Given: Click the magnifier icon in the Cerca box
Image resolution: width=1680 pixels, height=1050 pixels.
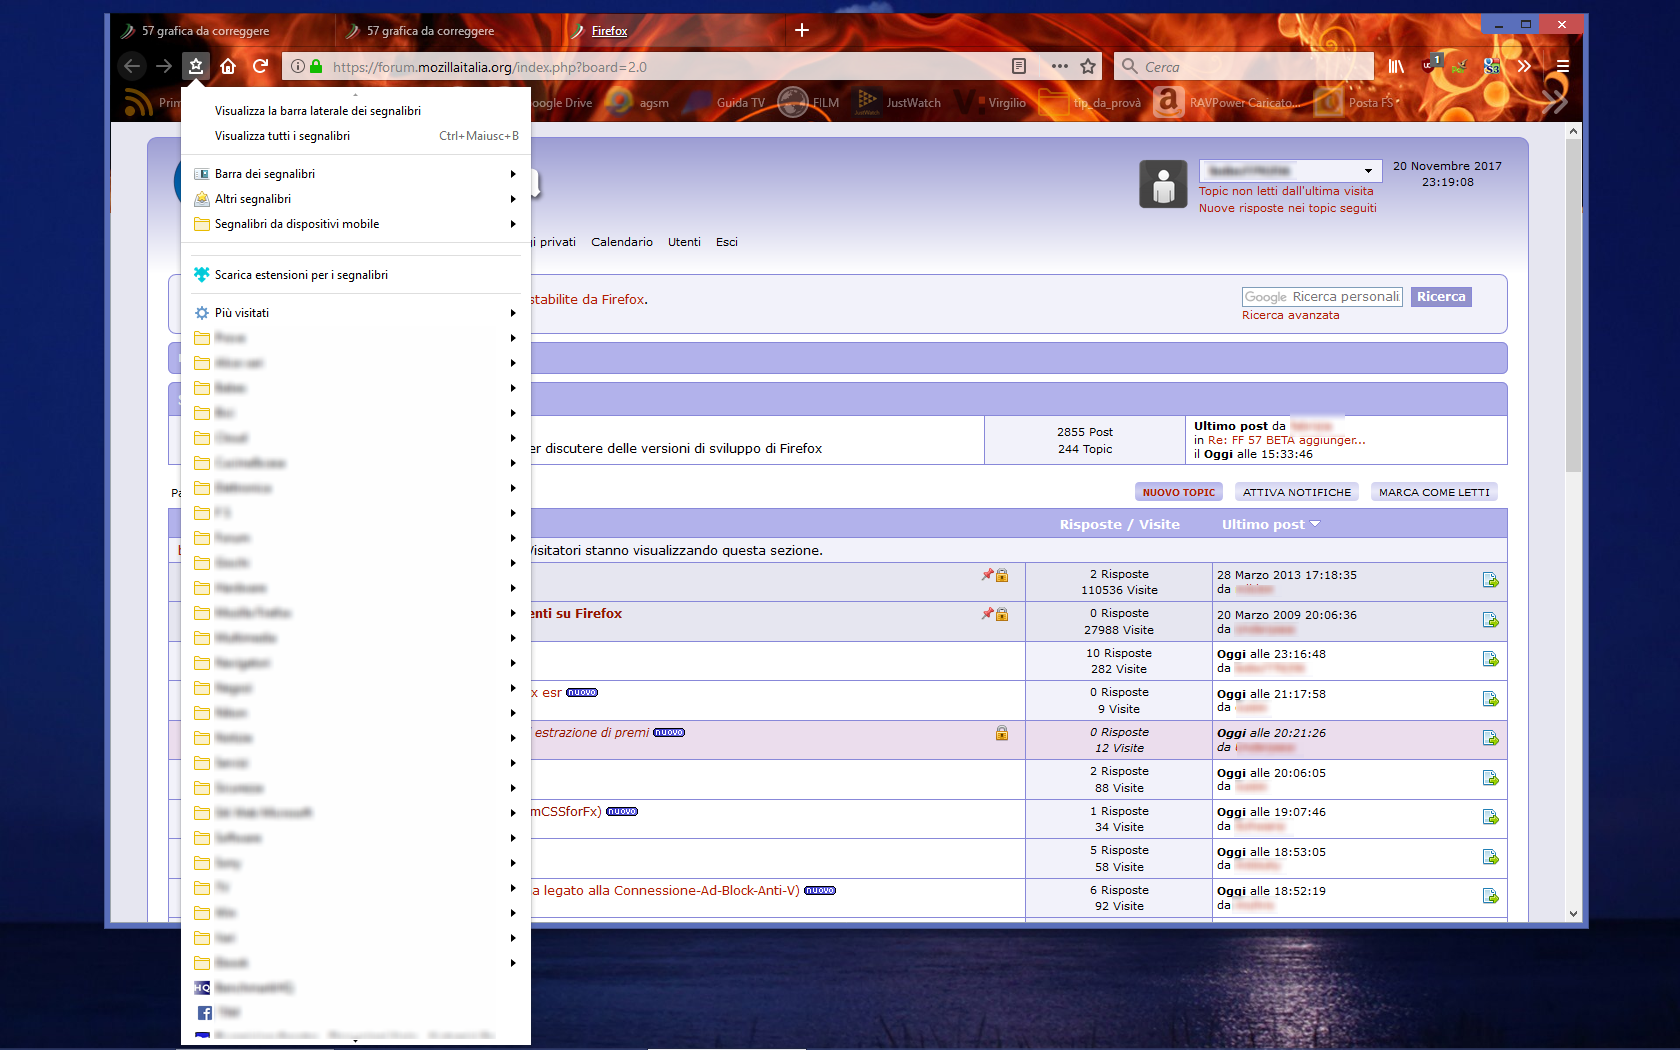Looking at the screenshot, I should [x=1130, y=67].
